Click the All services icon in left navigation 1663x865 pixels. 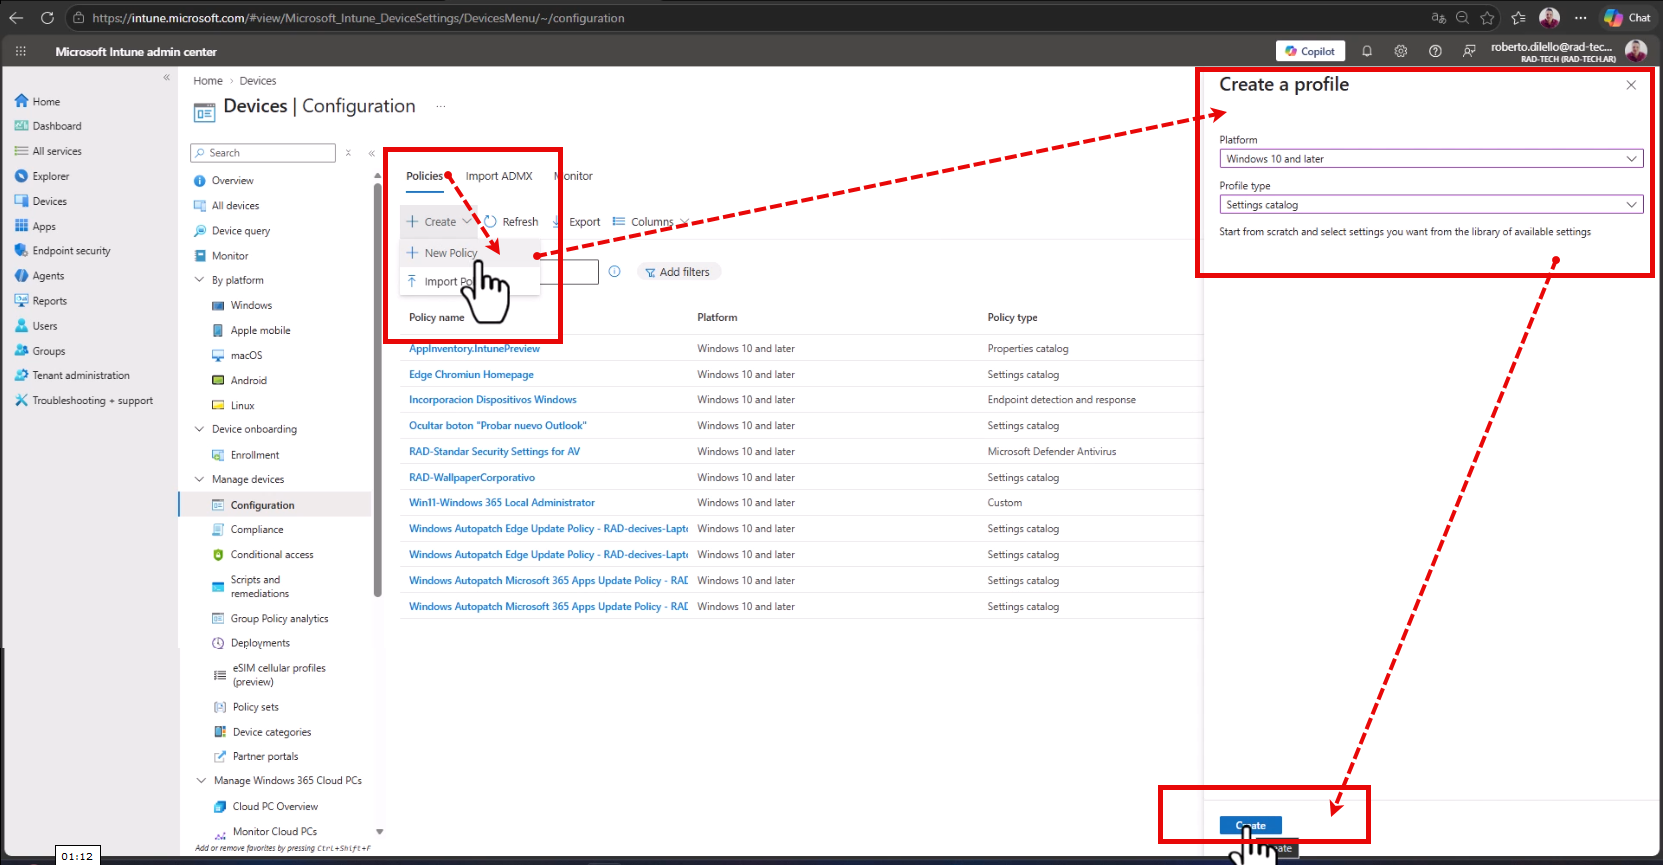pos(21,151)
